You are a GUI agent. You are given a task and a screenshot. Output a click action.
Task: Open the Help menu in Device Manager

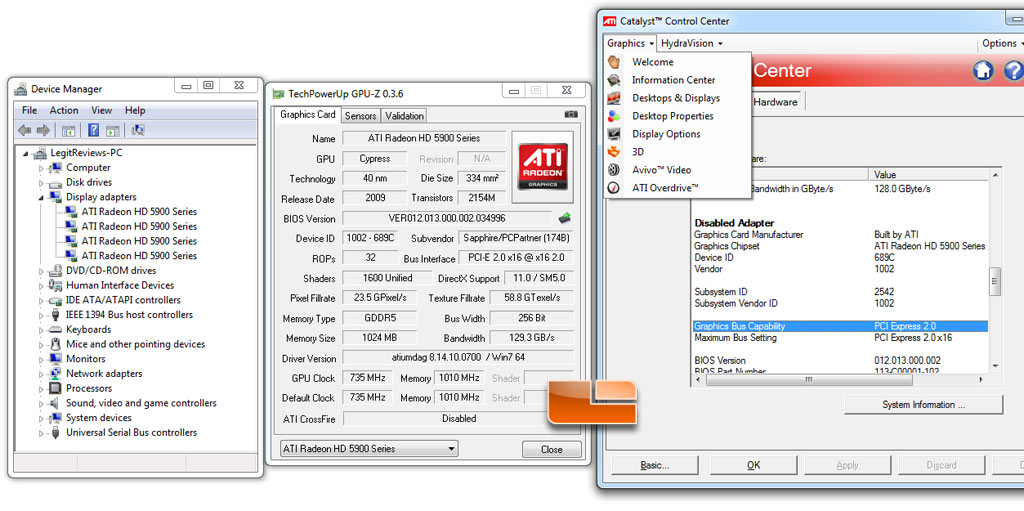pos(135,110)
